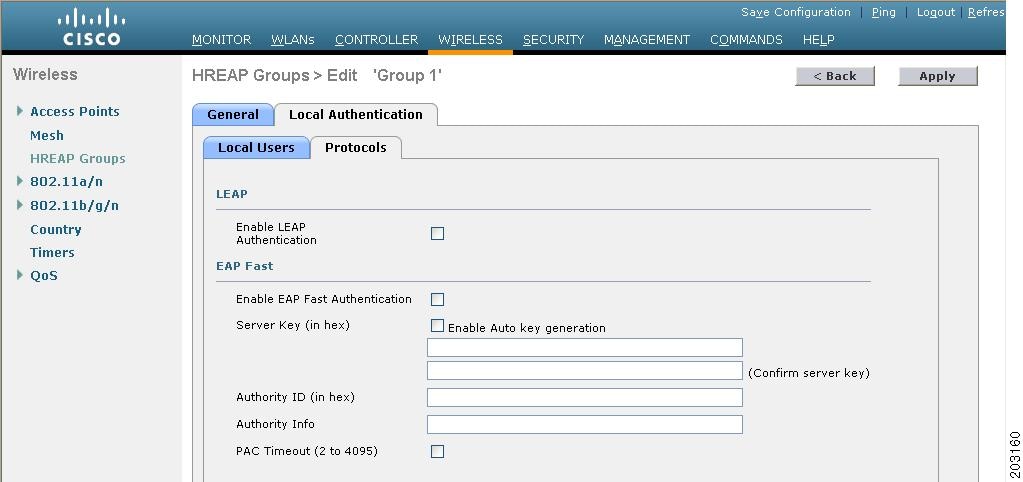This screenshot has width=1023, height=482.
Task: Enable LEAP Authentication checkbox
Action: 437,233
